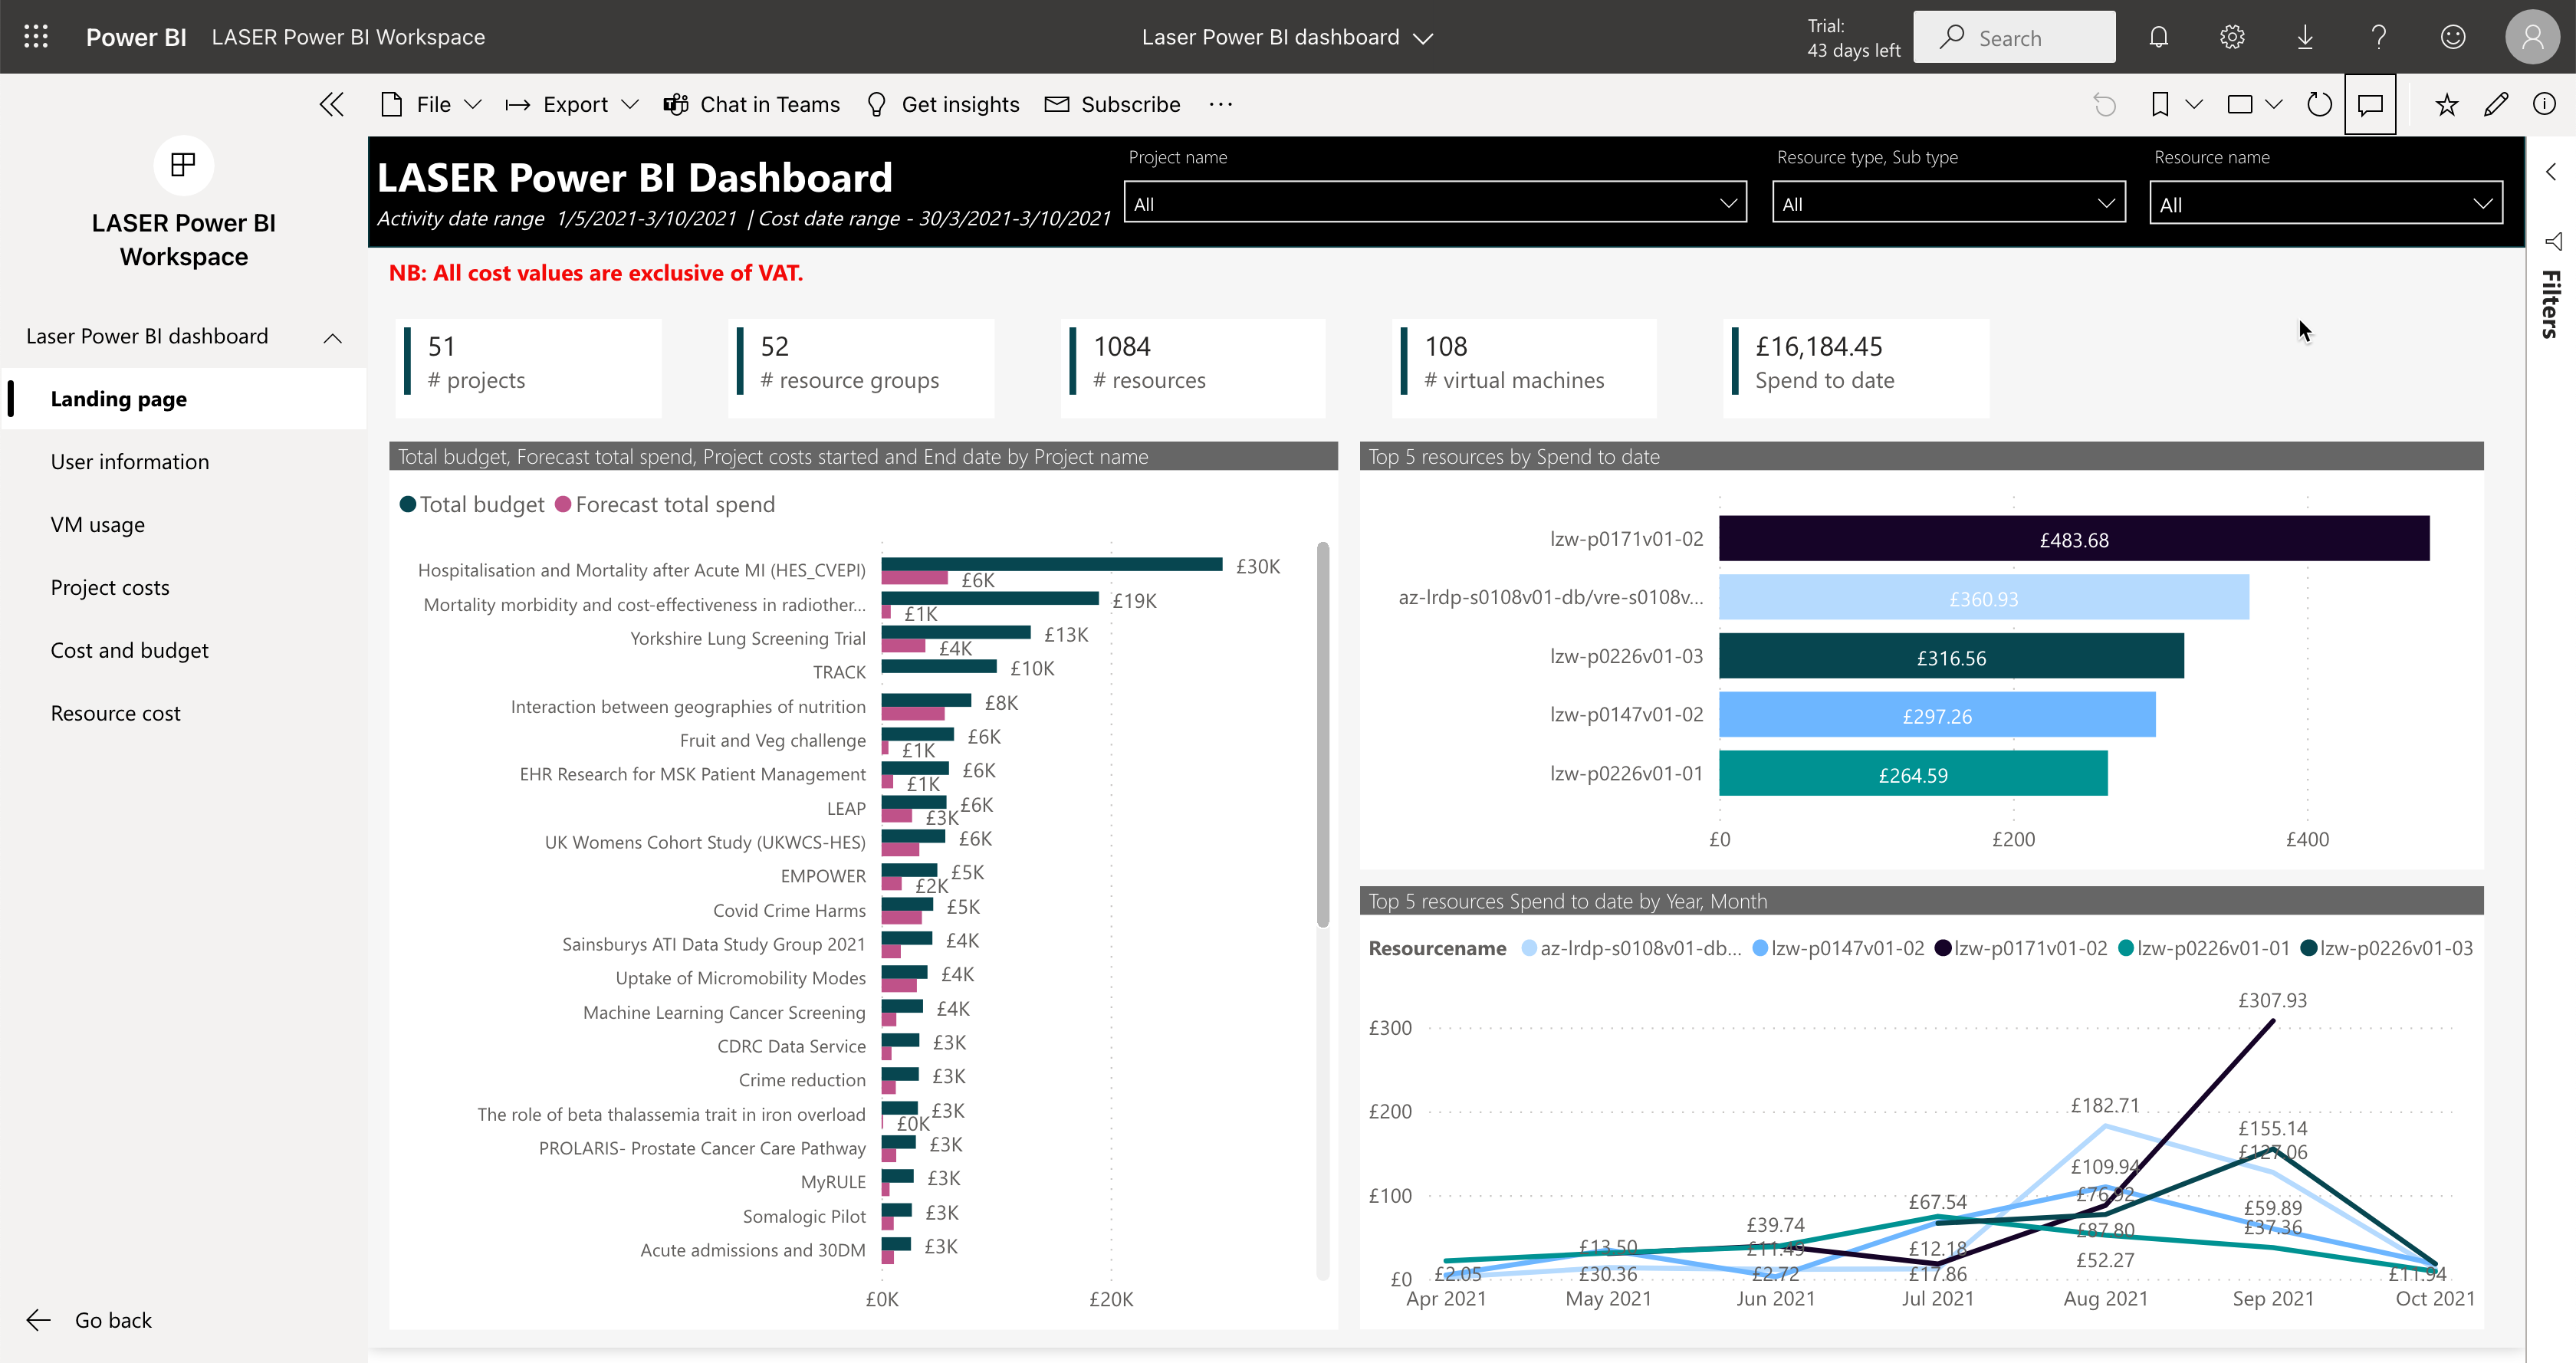Click the feedback smiley icon

pyautogui.click(x=2453, y=37)
